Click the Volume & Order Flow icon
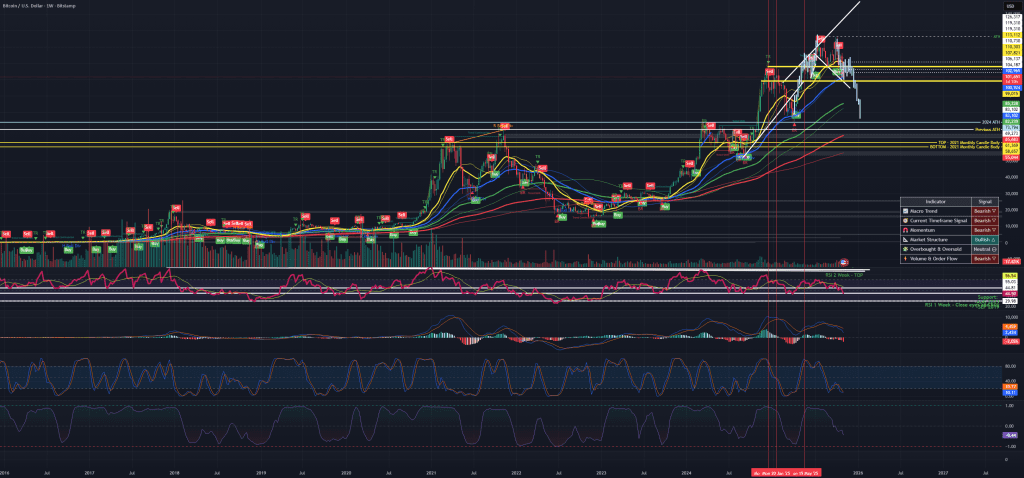1024x478 pixels. [x=905, y=259]
